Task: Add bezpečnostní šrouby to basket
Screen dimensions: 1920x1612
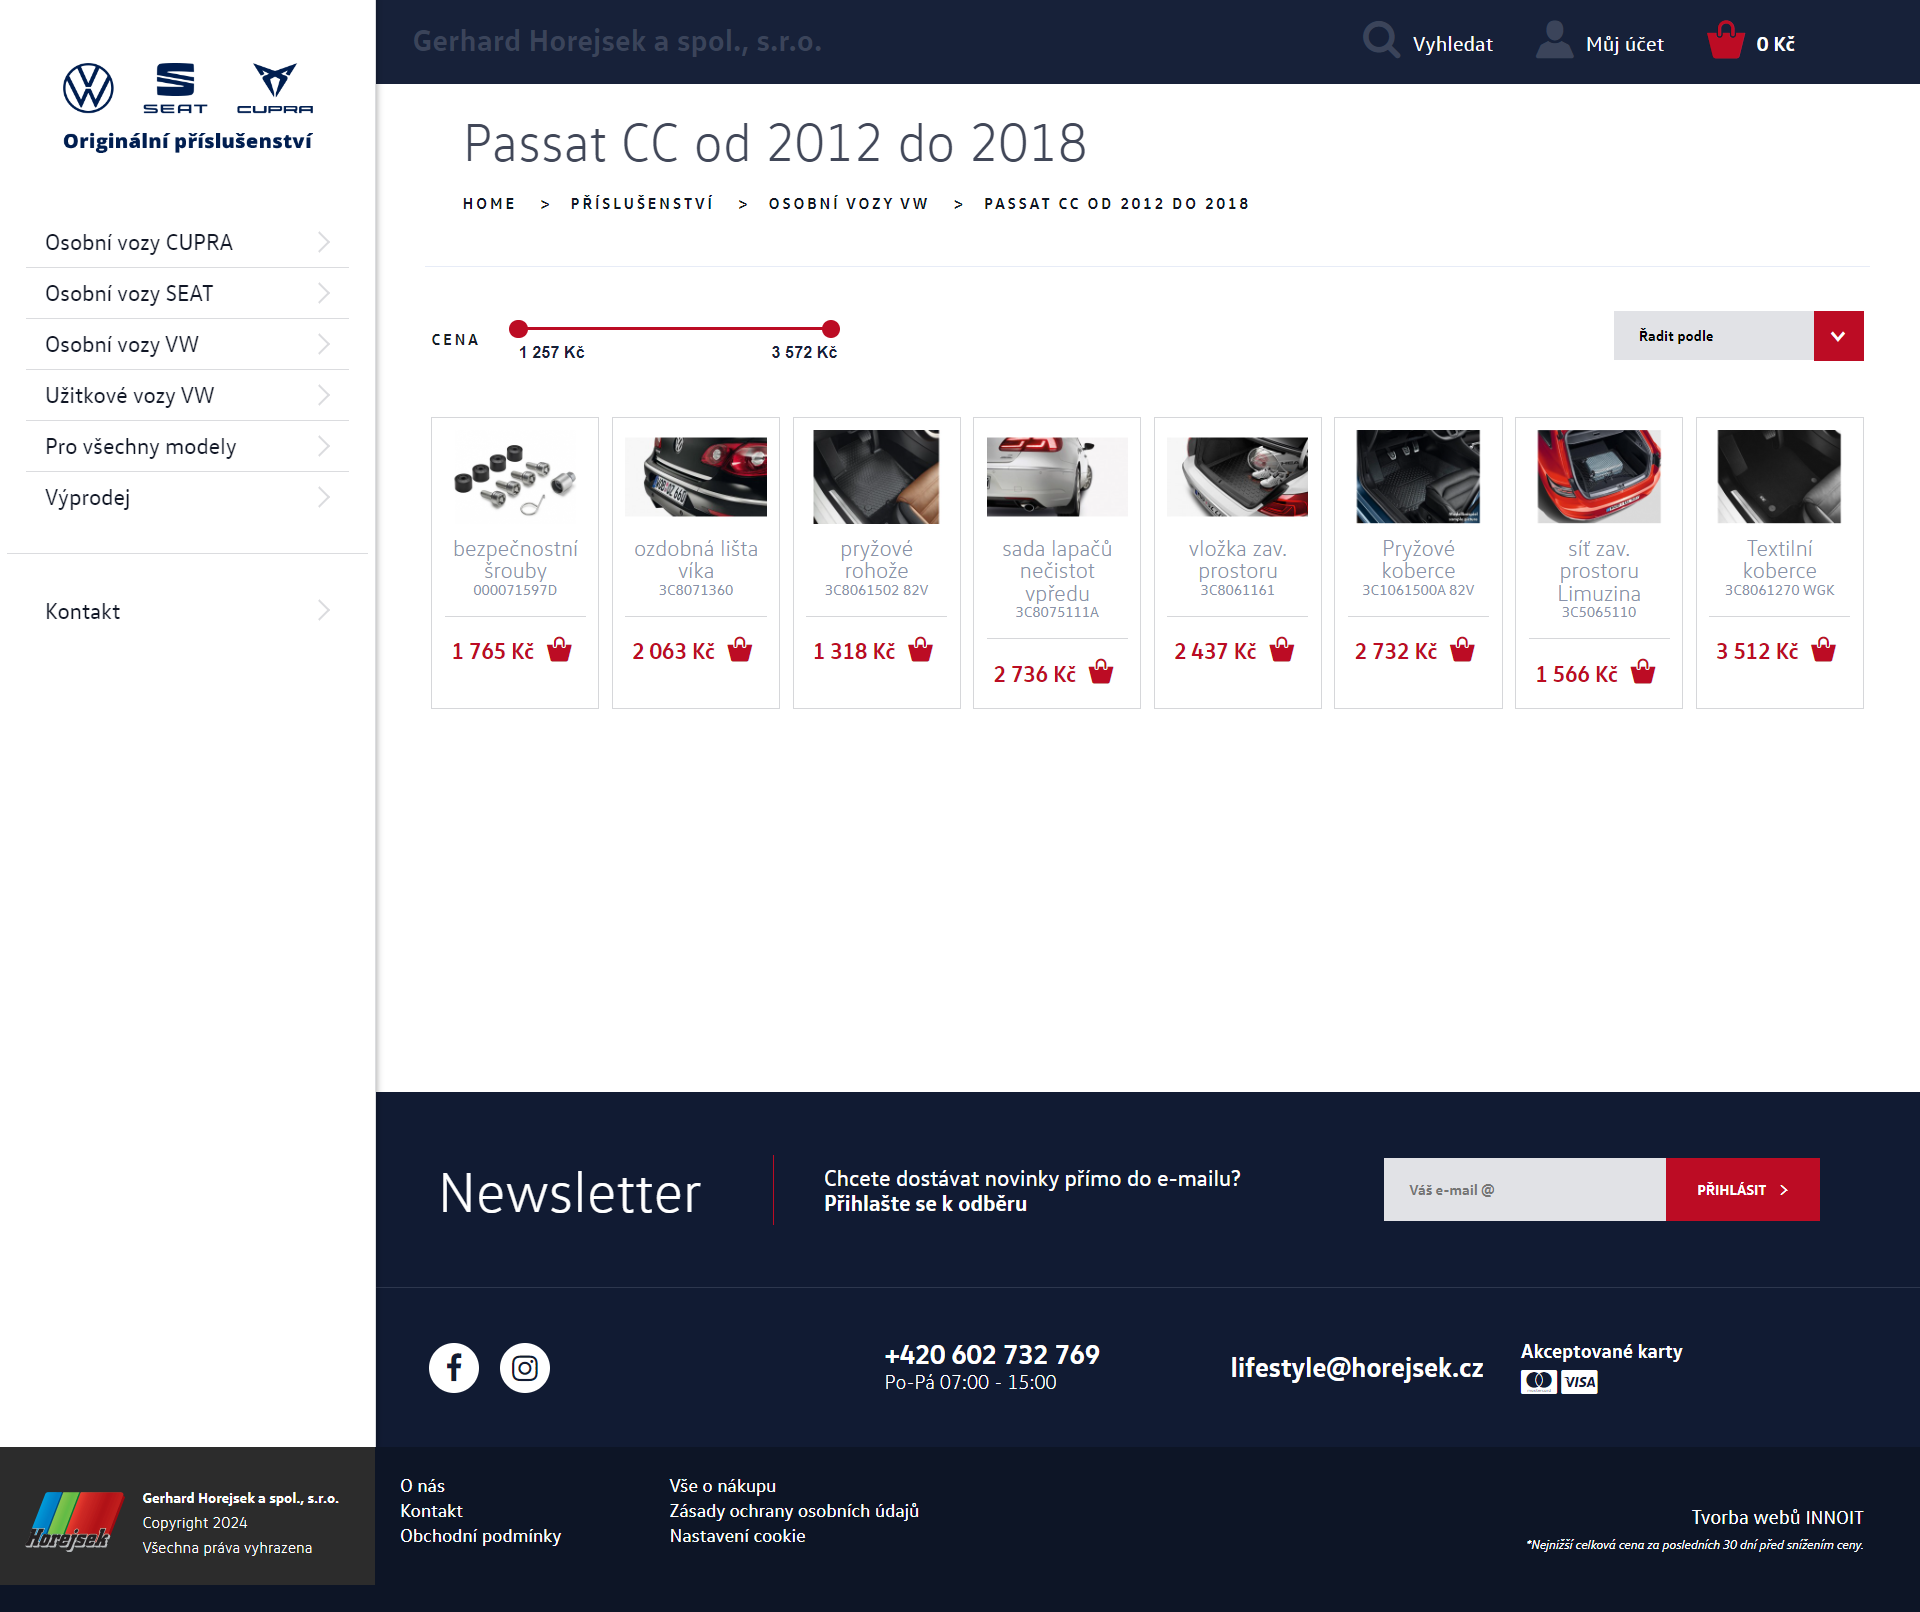Action: pyautogui.click(x=560, y=650)
